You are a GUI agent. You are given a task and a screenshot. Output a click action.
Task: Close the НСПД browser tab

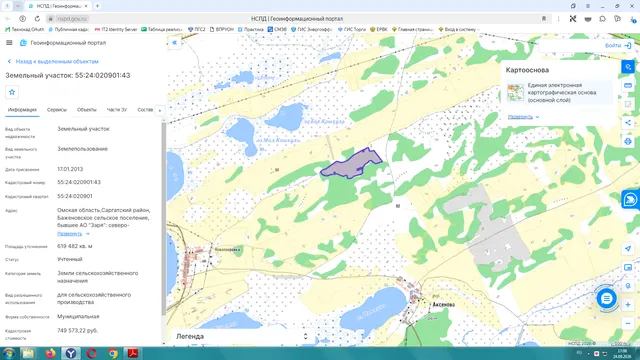[86, 6]
